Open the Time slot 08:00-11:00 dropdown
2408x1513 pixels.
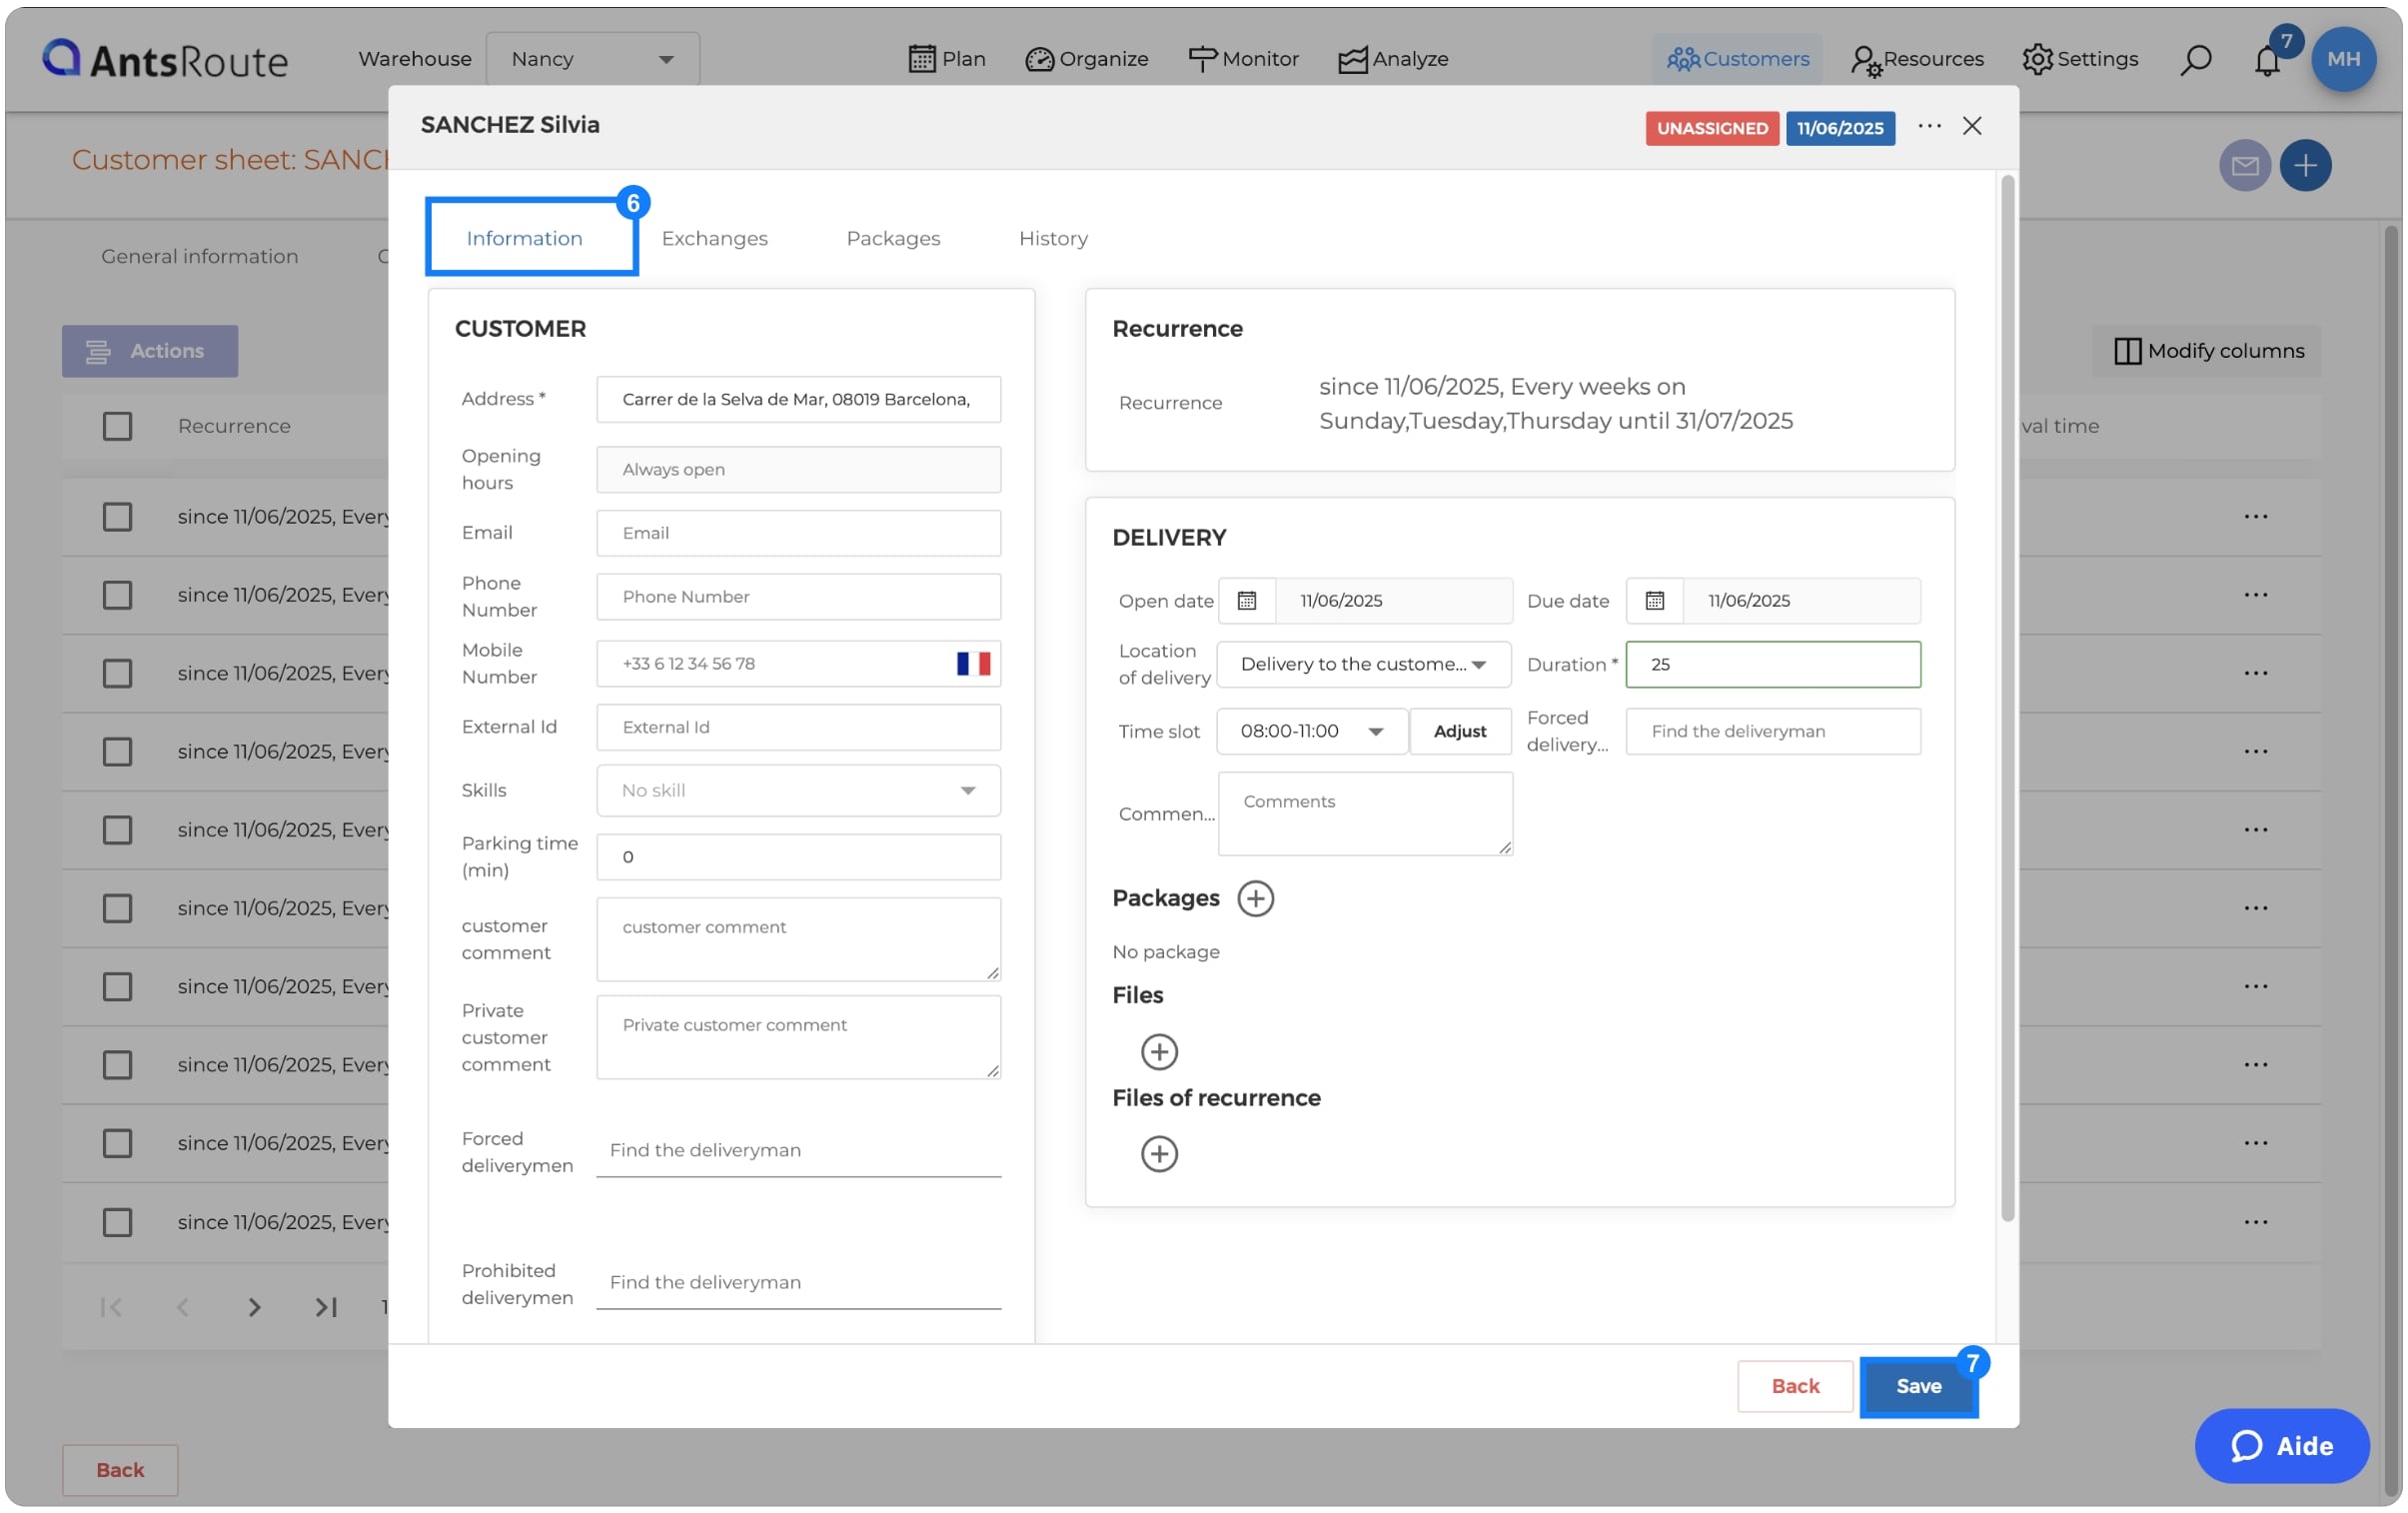coord(1312,731)
